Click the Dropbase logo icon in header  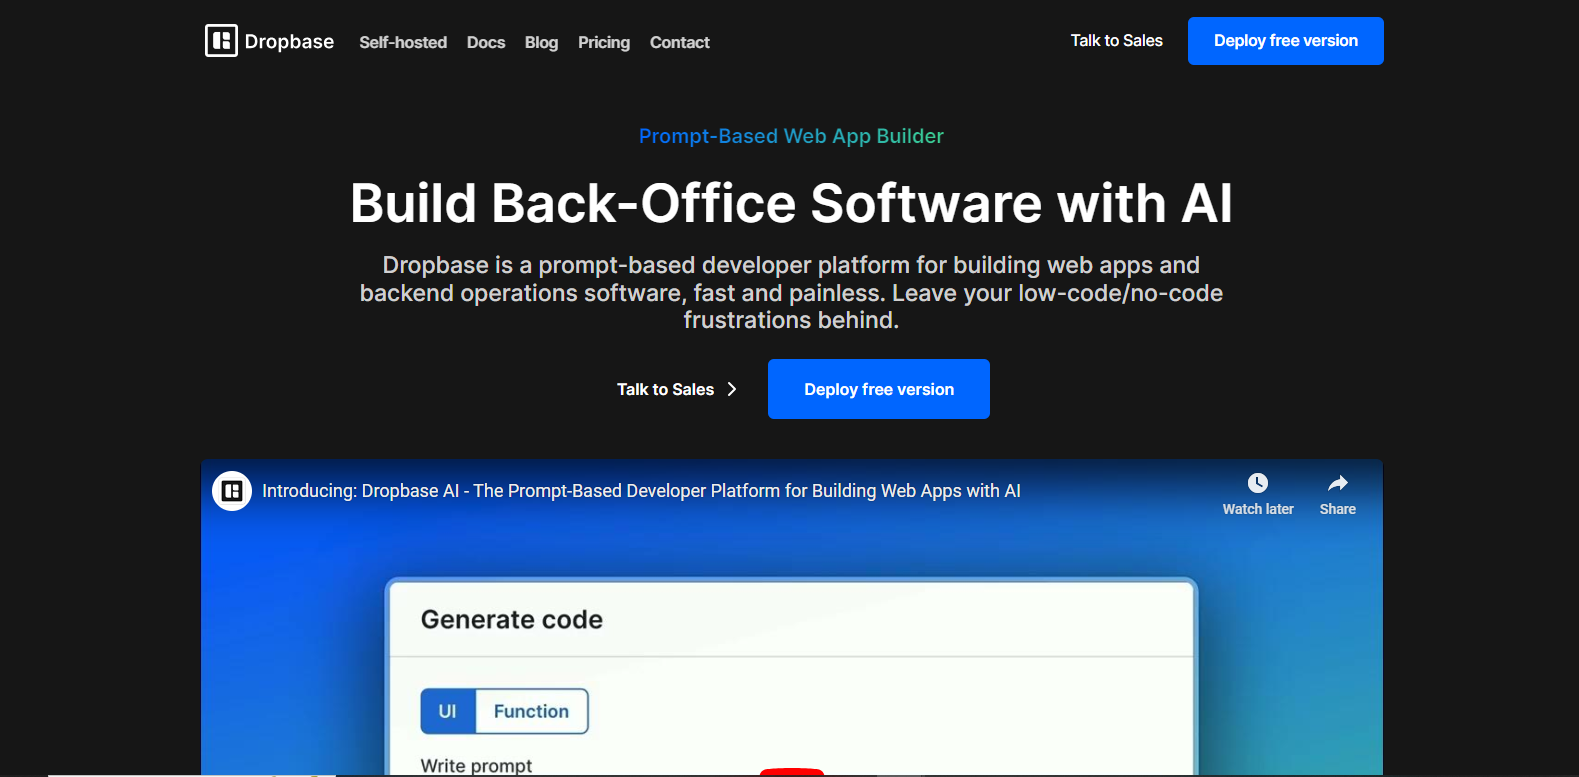click(221, 41)
